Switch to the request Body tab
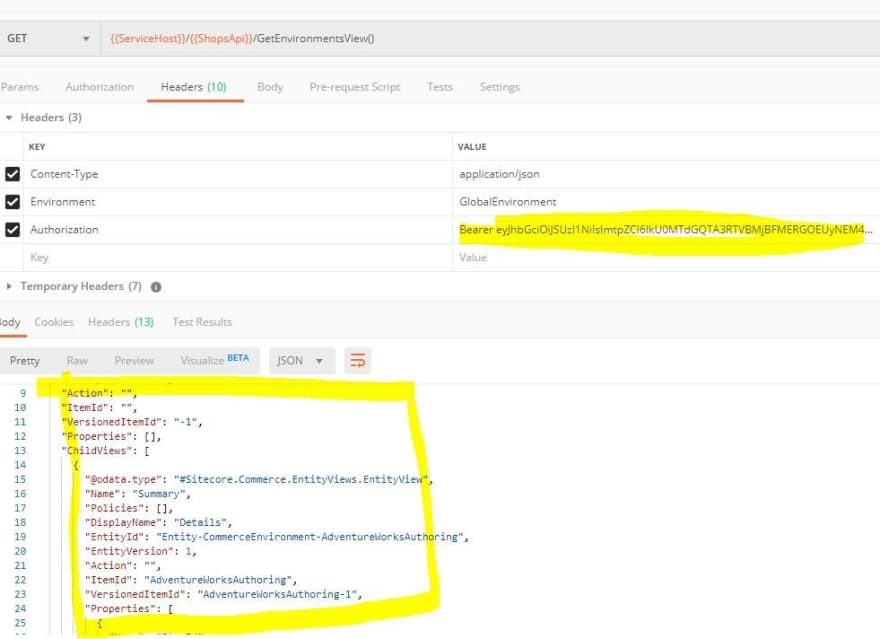Viewport: 880px width, 639px height. tap(270, 87)
